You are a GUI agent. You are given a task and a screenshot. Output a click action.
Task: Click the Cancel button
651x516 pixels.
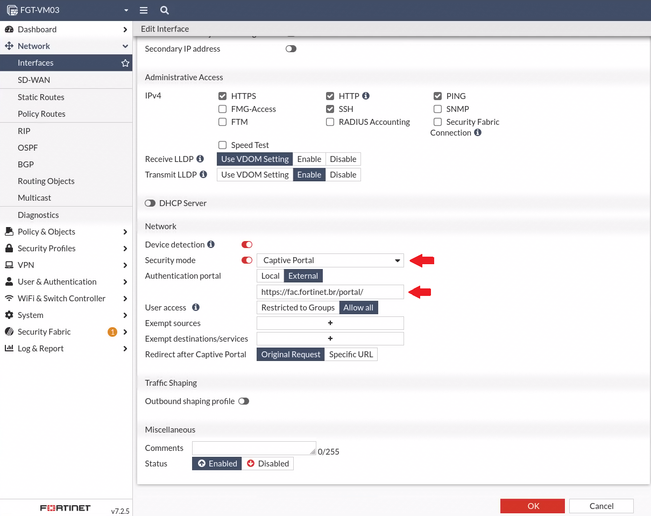pyautogui.click(x=601, y=506)
